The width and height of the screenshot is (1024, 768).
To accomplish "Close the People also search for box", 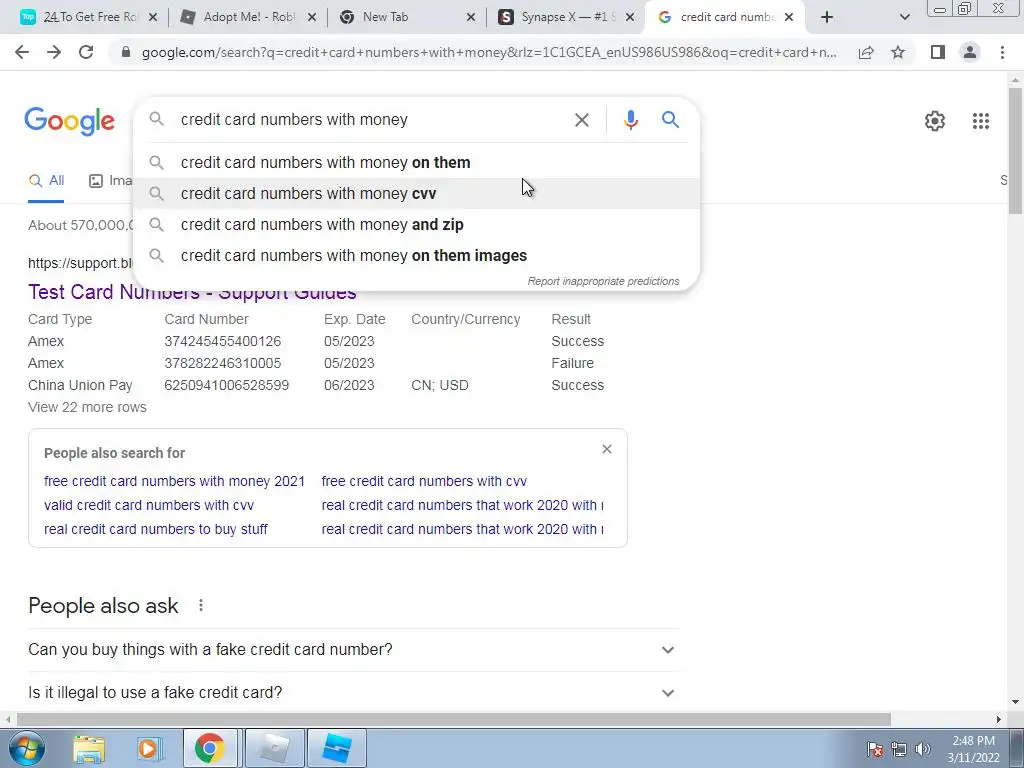I will [607, 449].
